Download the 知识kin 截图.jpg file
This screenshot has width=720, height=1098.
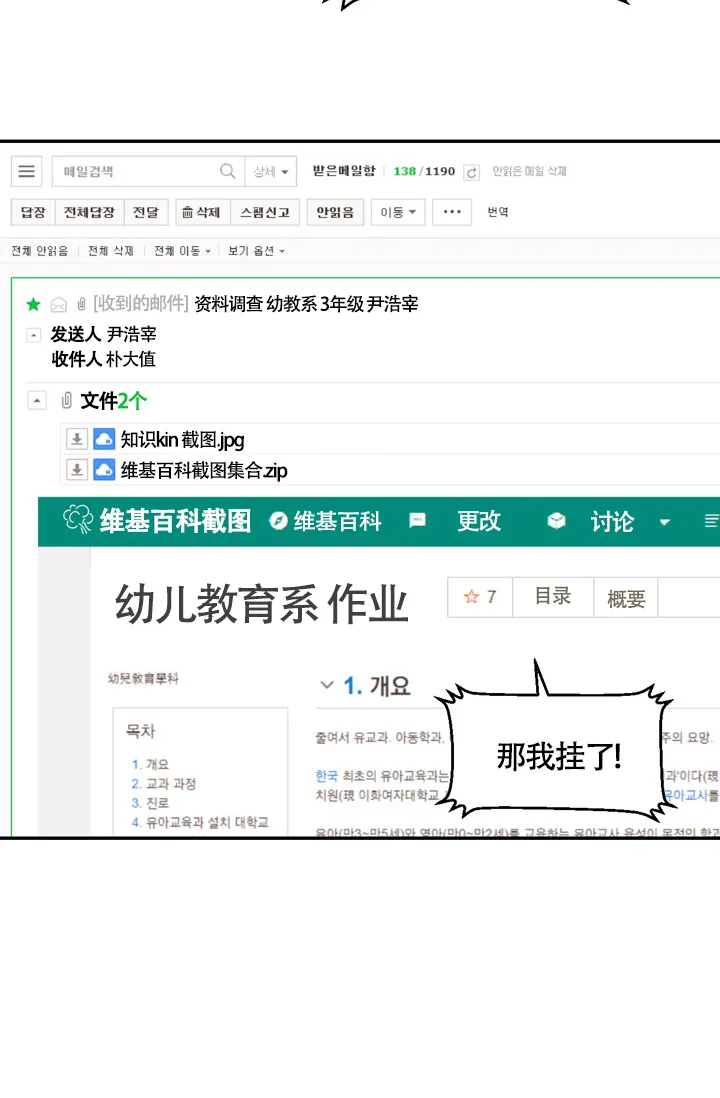(x=76, y=439)
